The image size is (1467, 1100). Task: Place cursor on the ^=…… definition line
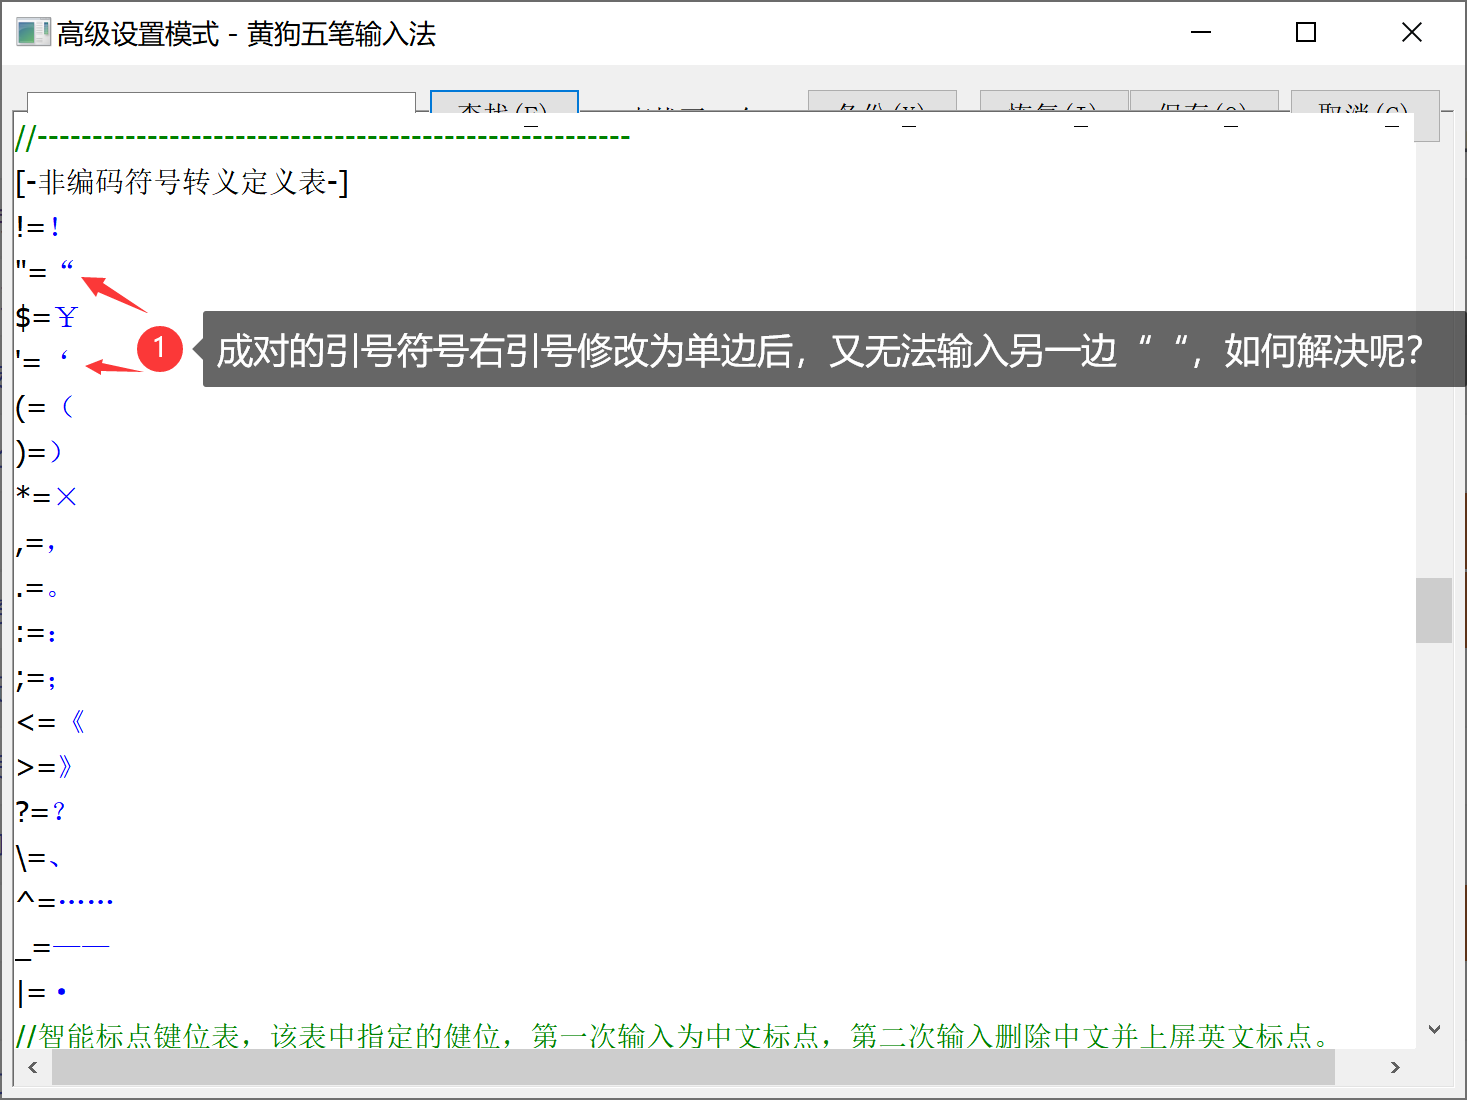(x=65, y=902)
